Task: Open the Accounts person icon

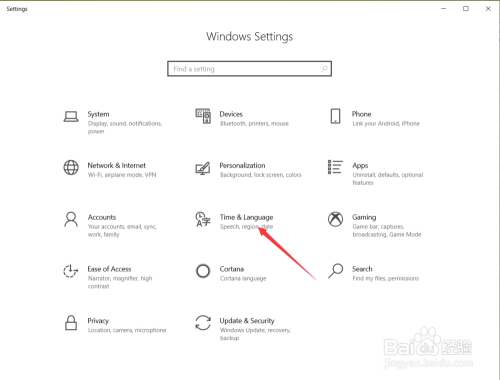Action: coord(71,219)
